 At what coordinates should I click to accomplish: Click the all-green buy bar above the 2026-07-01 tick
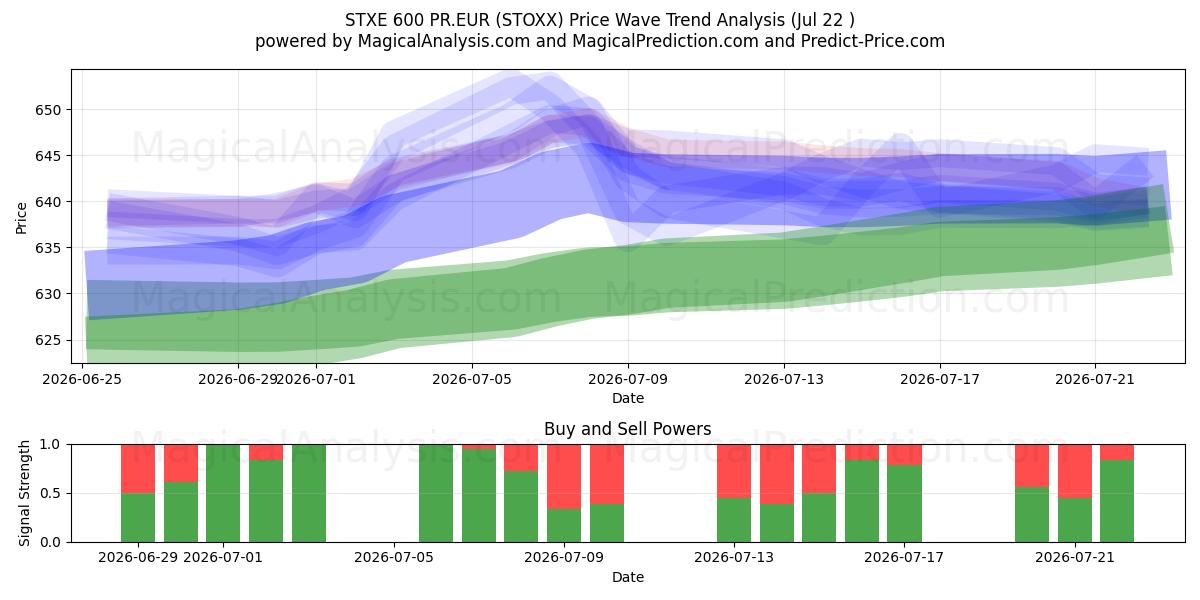click(223, 493)
